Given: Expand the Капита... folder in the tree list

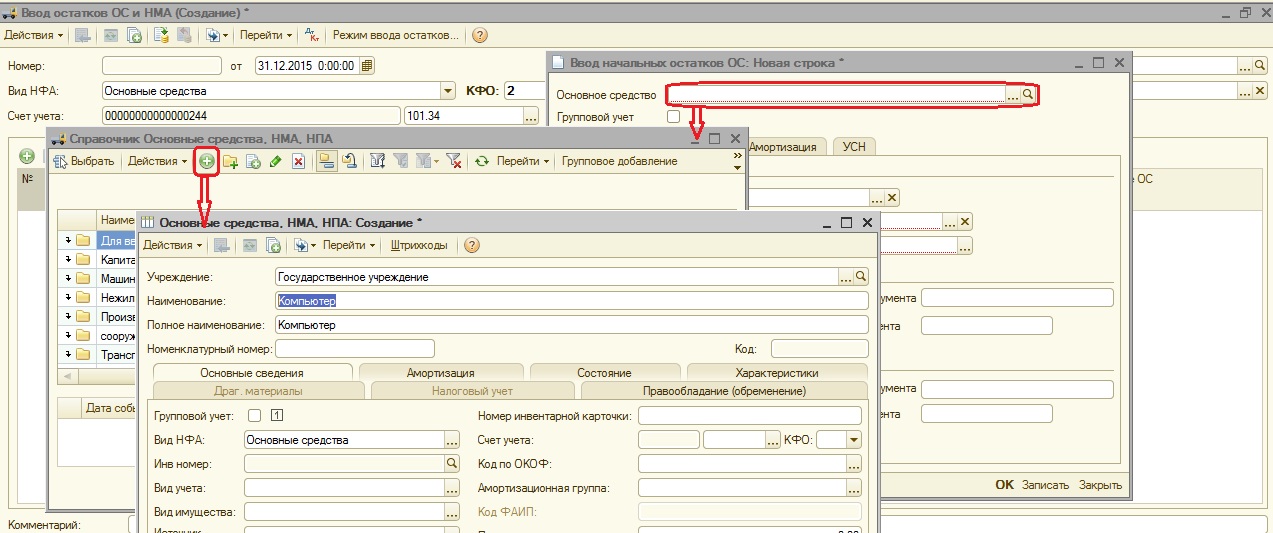Looking at the screenshot, I should 70,260.
